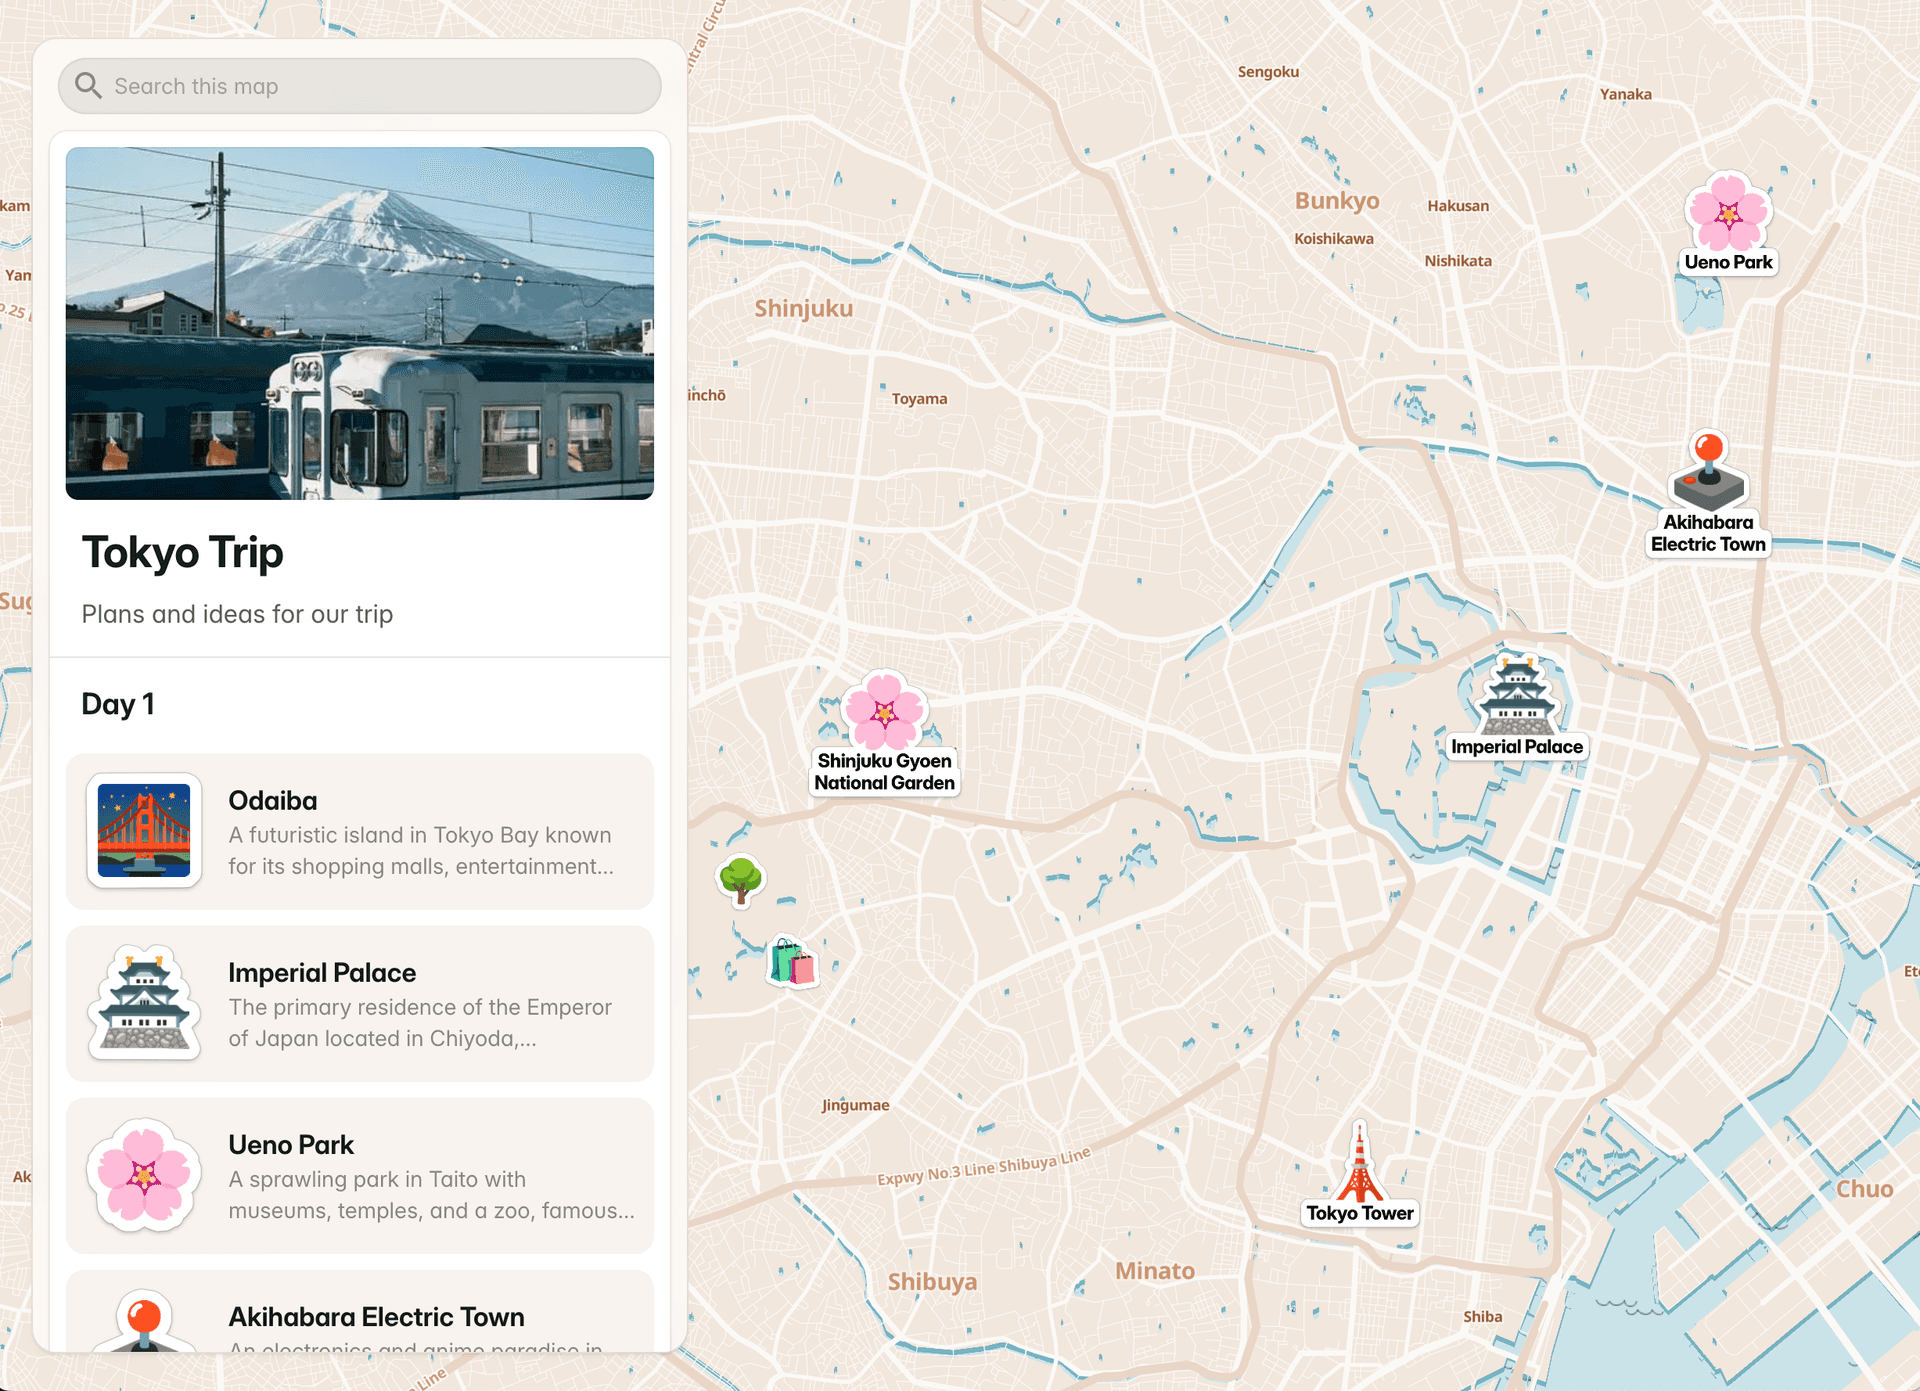Viewport: 1920px width, 1391px height.
Task: Open the Imperial Palace castle map marker
Action: coord(1517,696)
